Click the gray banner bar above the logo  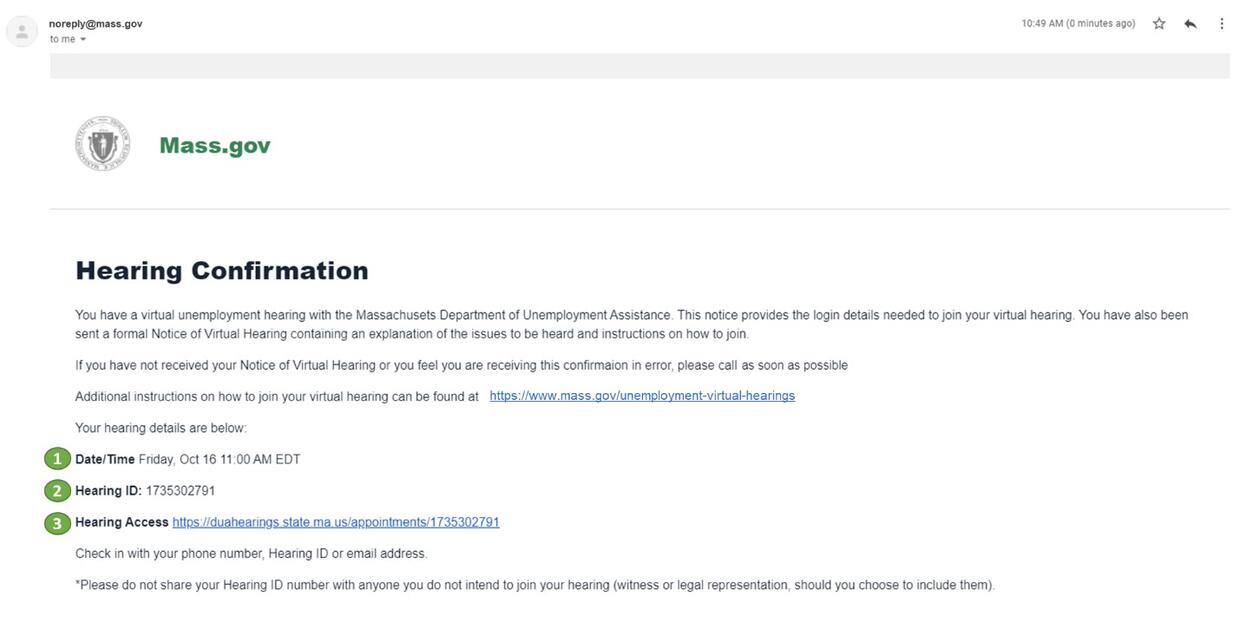click(640, 66)
